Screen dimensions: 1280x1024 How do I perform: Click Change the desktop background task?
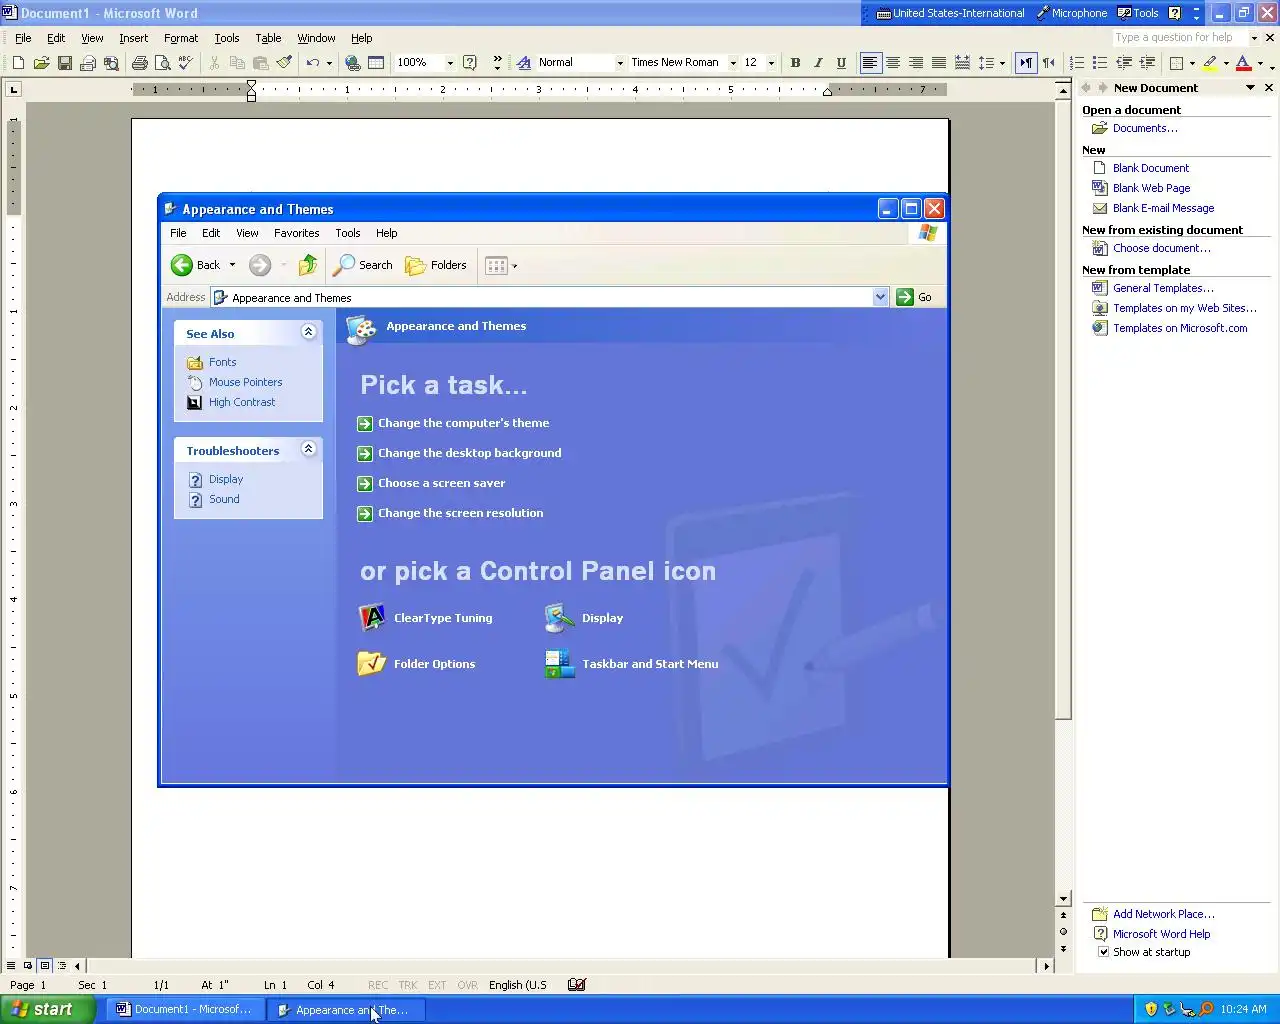[459, 453]
